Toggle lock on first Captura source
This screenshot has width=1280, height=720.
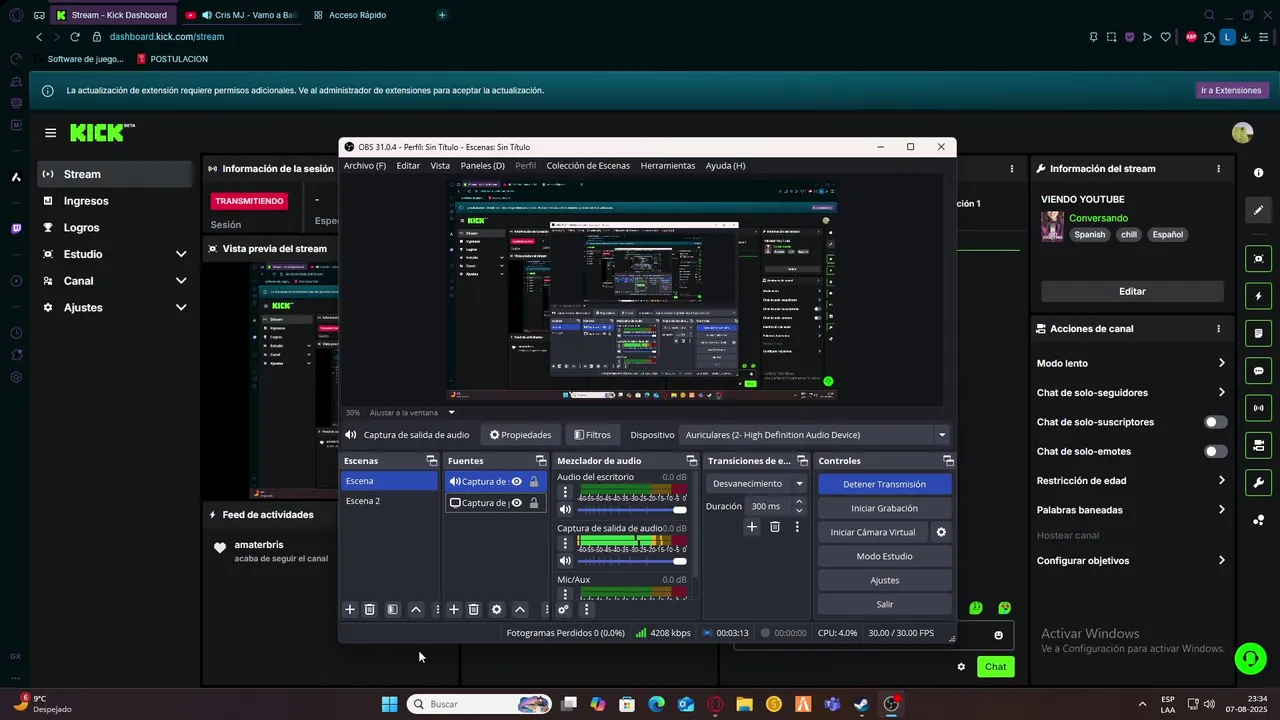(534, 481)
